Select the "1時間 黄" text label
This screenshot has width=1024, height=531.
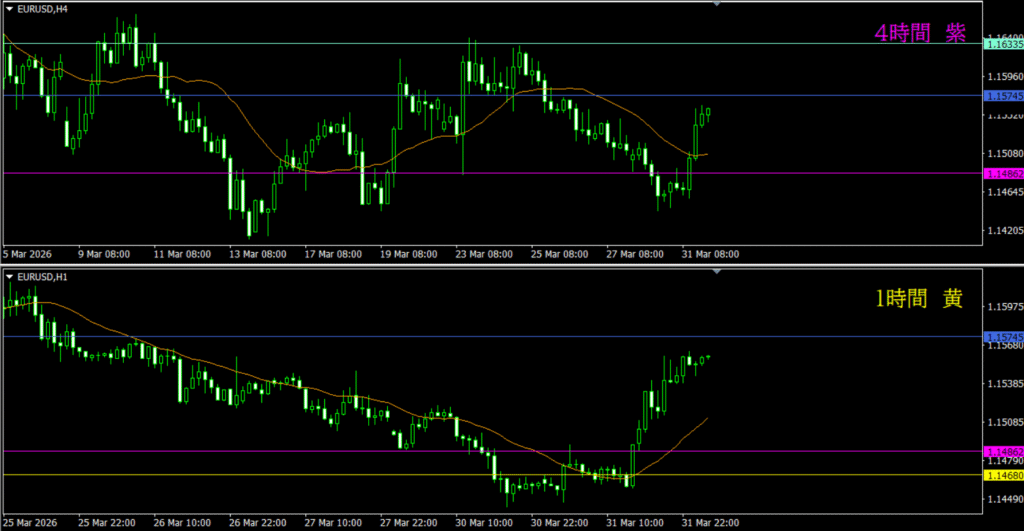pos(917,298)
